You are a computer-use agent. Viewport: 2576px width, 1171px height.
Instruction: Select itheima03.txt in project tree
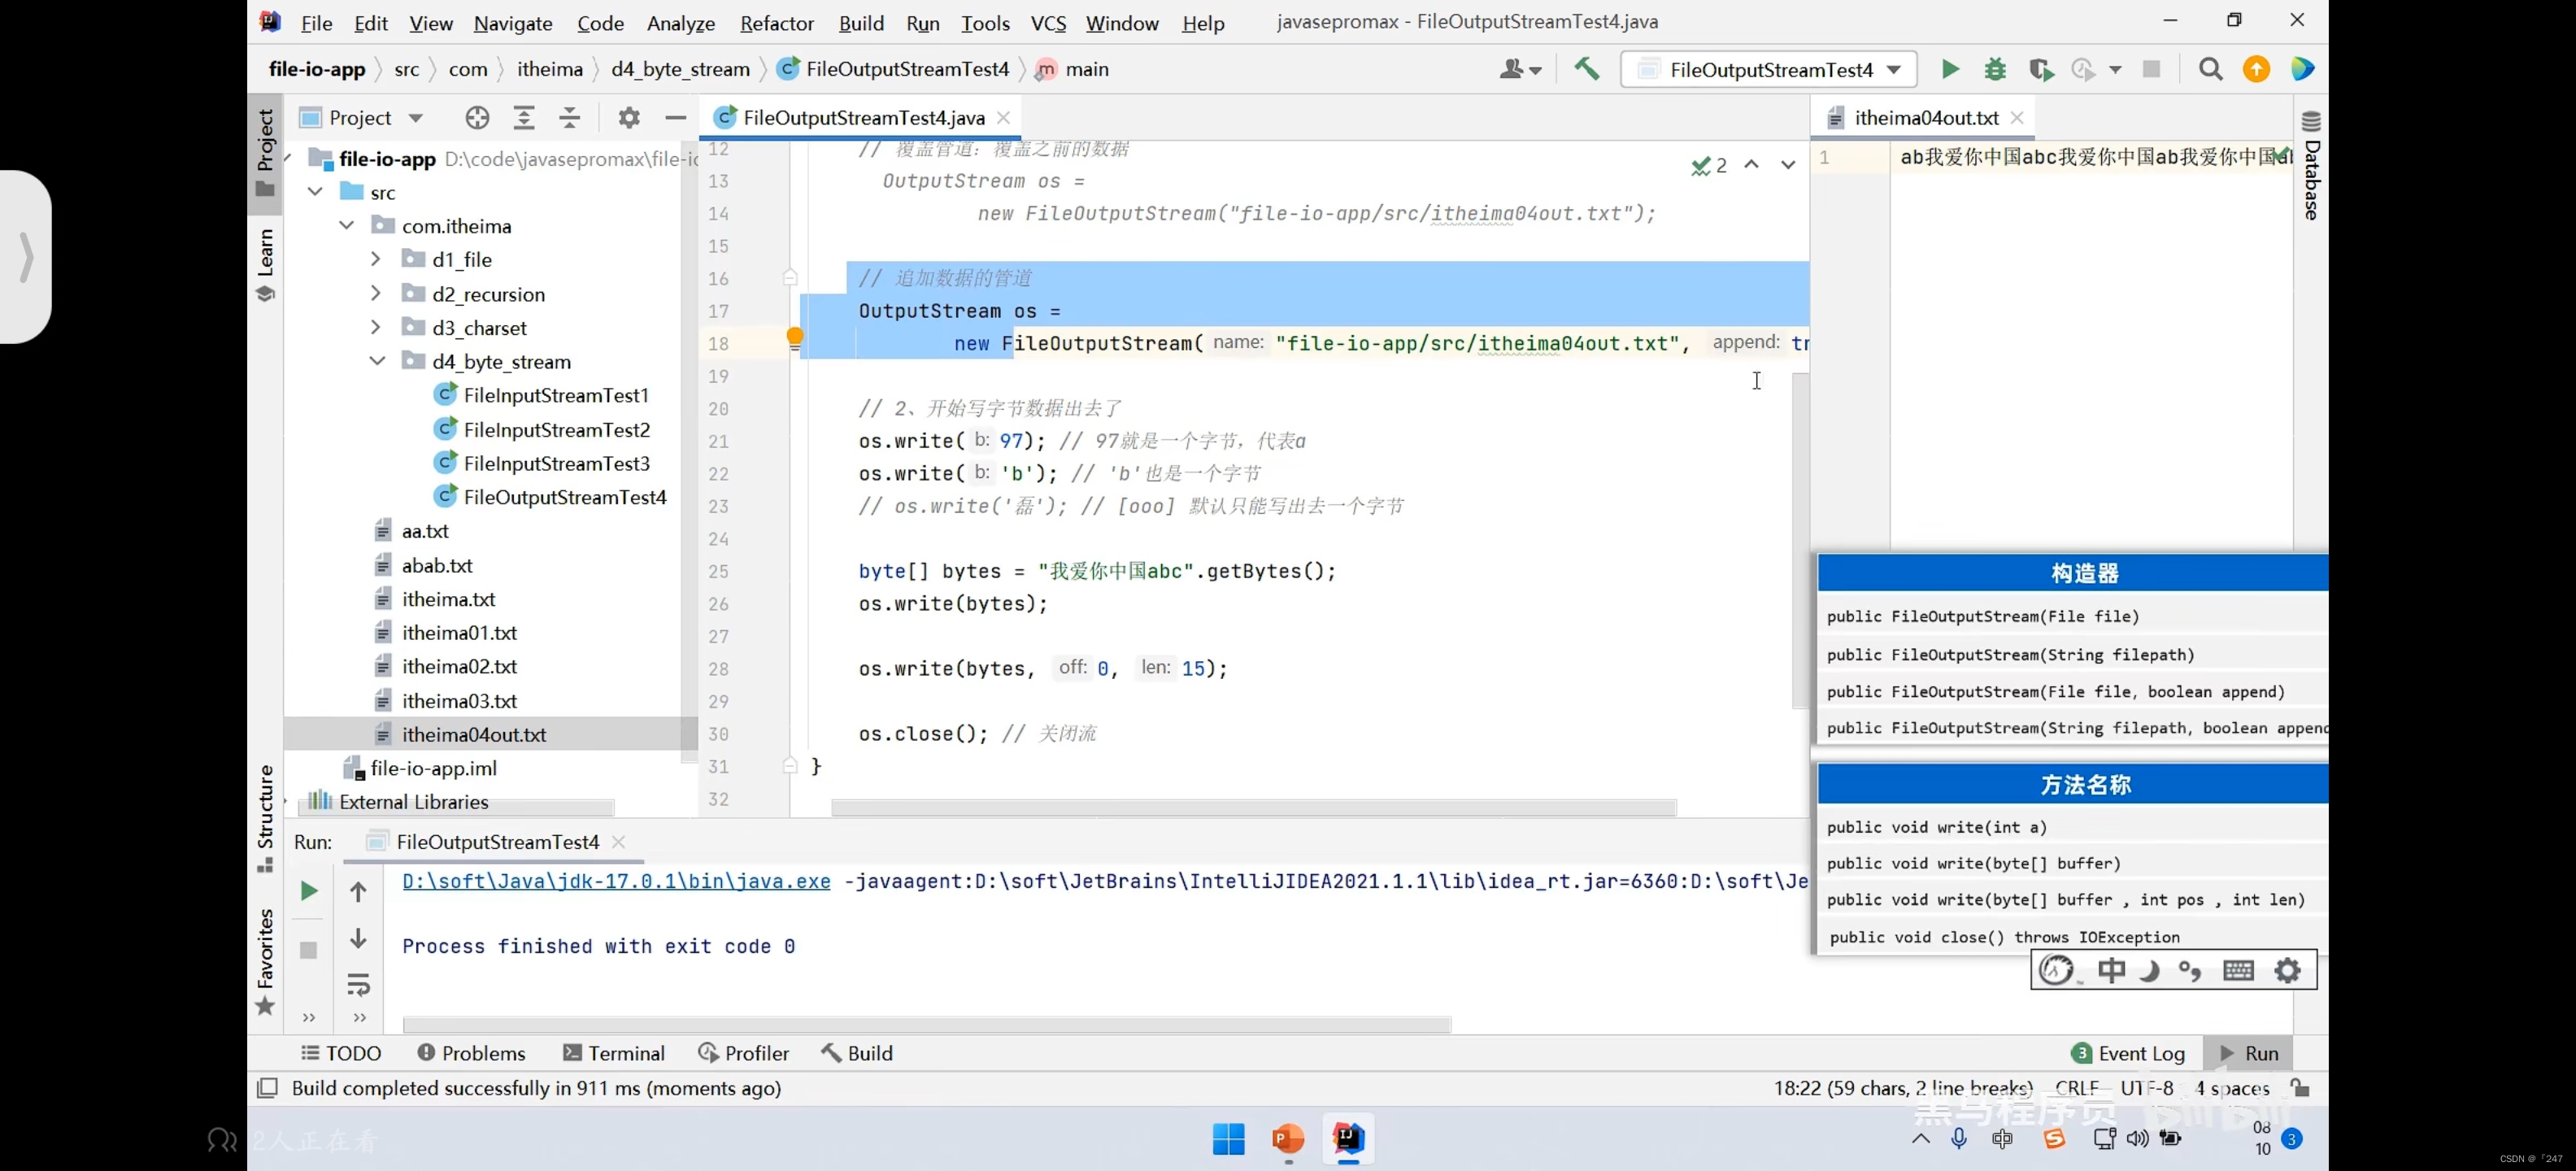(x=459, y=700)
